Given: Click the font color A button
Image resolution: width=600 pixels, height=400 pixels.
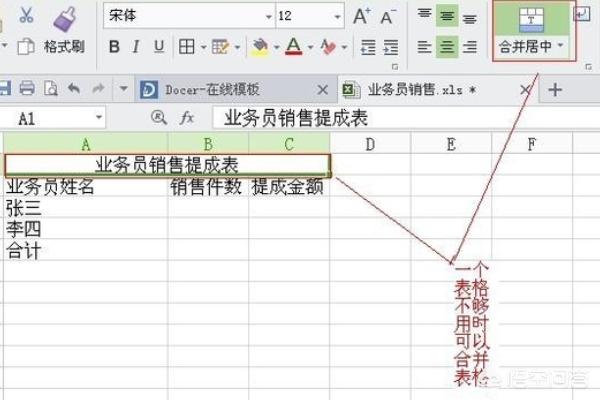Looking at the screenshot, I should 292,47.
